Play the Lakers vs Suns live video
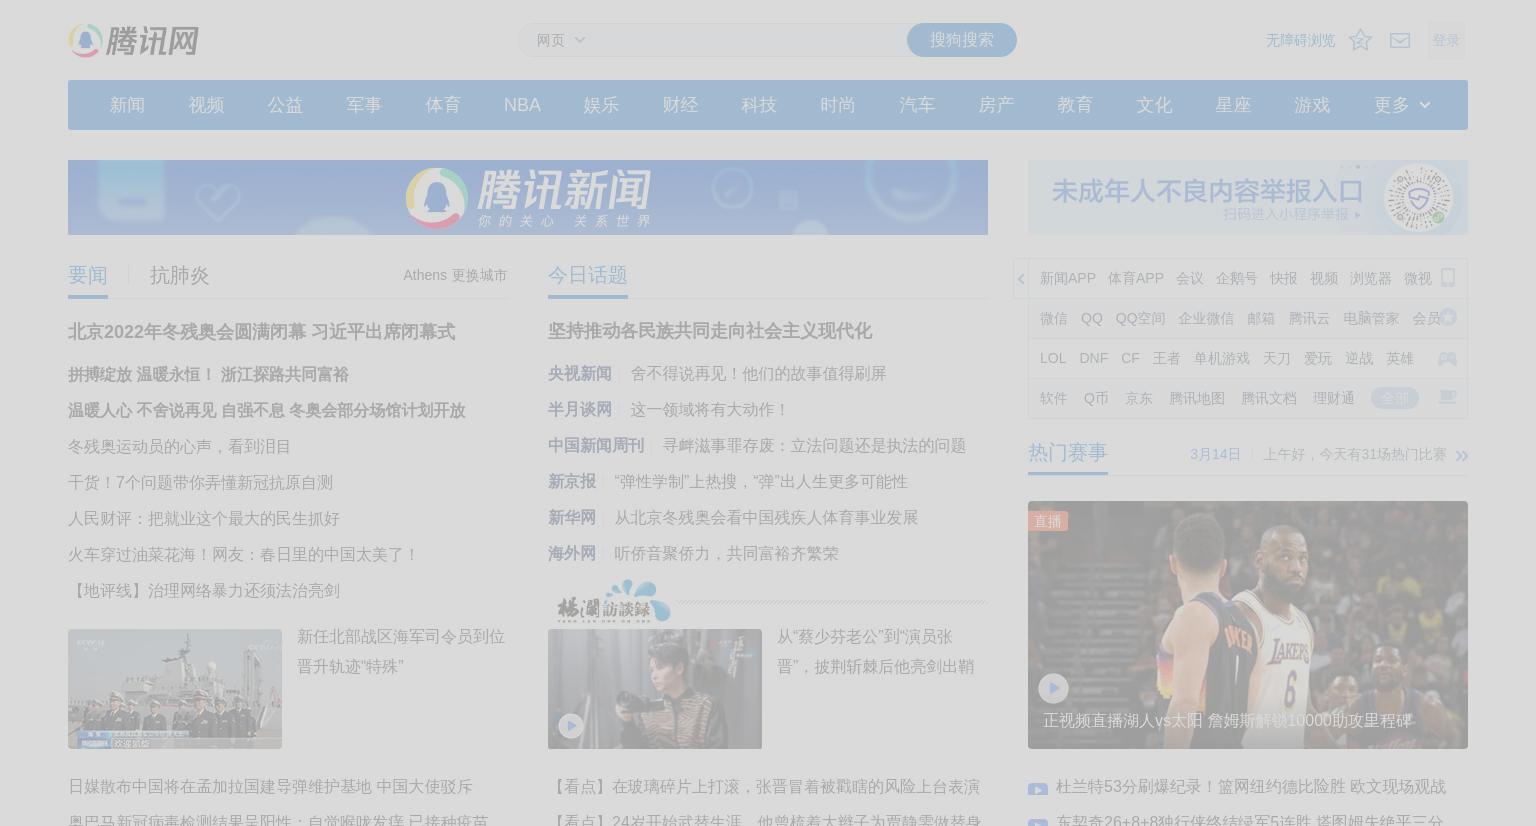The image size is (1536, 826). pyautogui.click(x=1053, y=688)
